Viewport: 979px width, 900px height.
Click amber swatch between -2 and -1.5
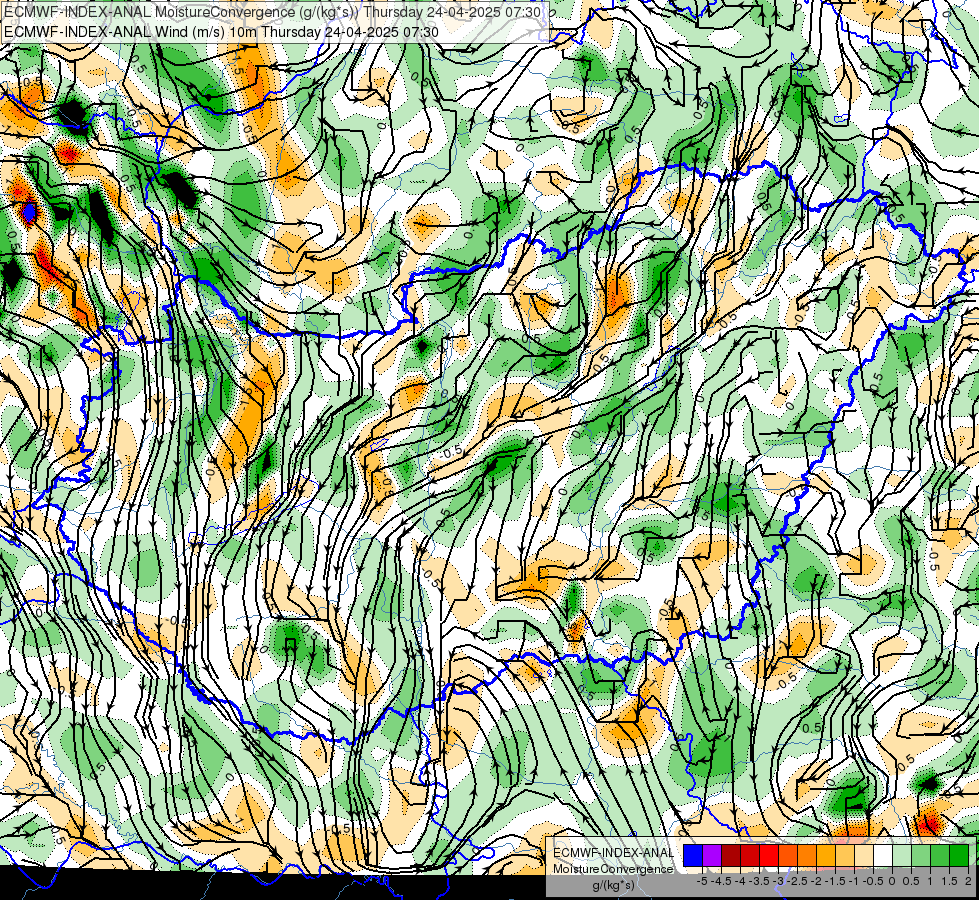pyautogui.click(x=826, y=856)
